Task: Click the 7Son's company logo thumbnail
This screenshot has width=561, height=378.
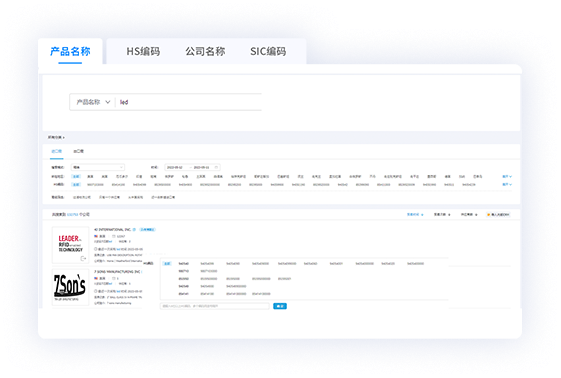Action: point(70,287)
